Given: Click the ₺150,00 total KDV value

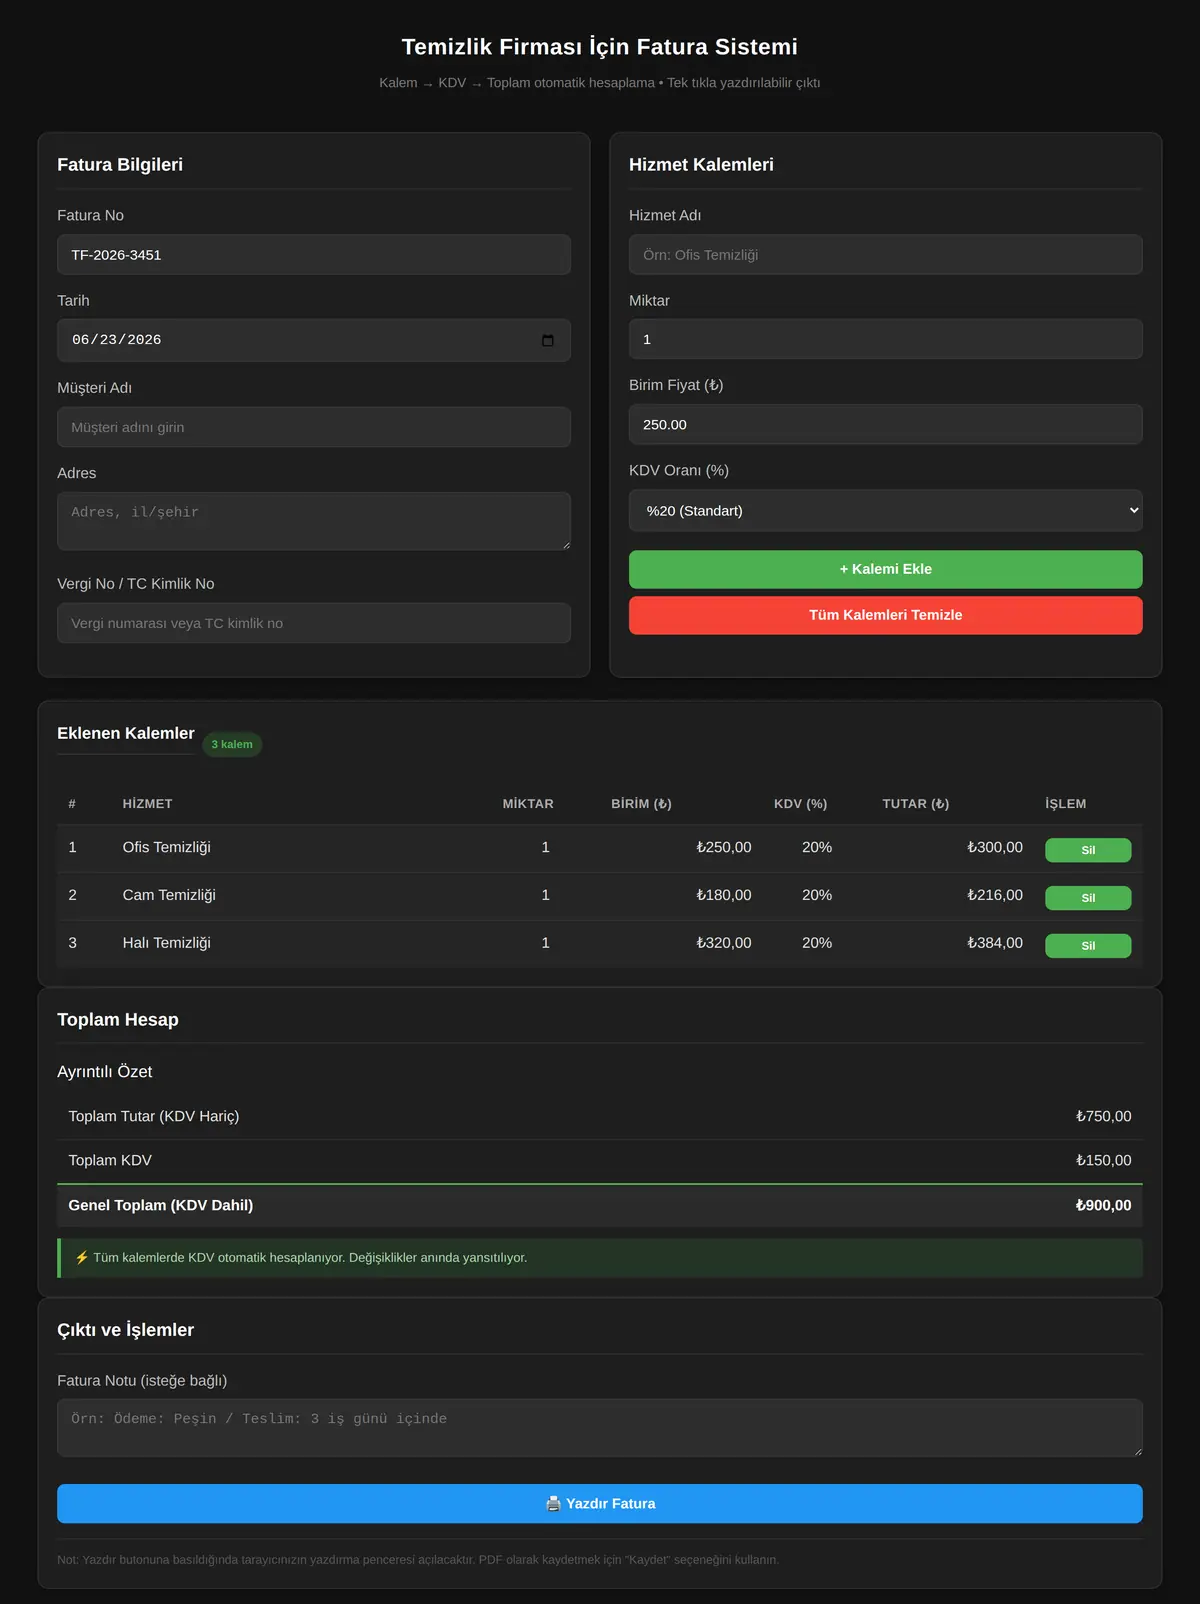Looking at the screenshot, I should tap(1104, 1160).
